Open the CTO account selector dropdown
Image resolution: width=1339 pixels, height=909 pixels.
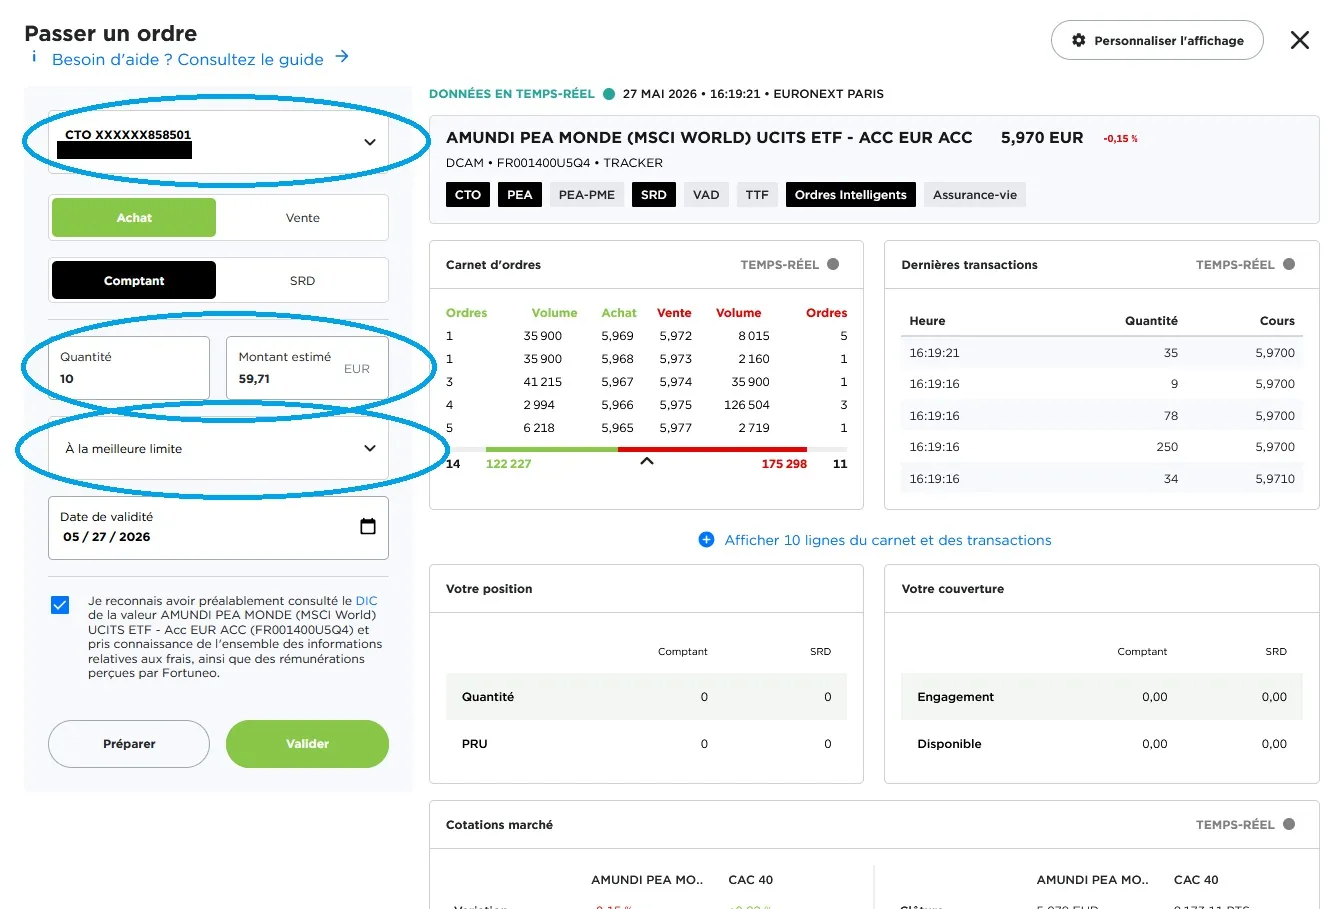click(218, 142)
